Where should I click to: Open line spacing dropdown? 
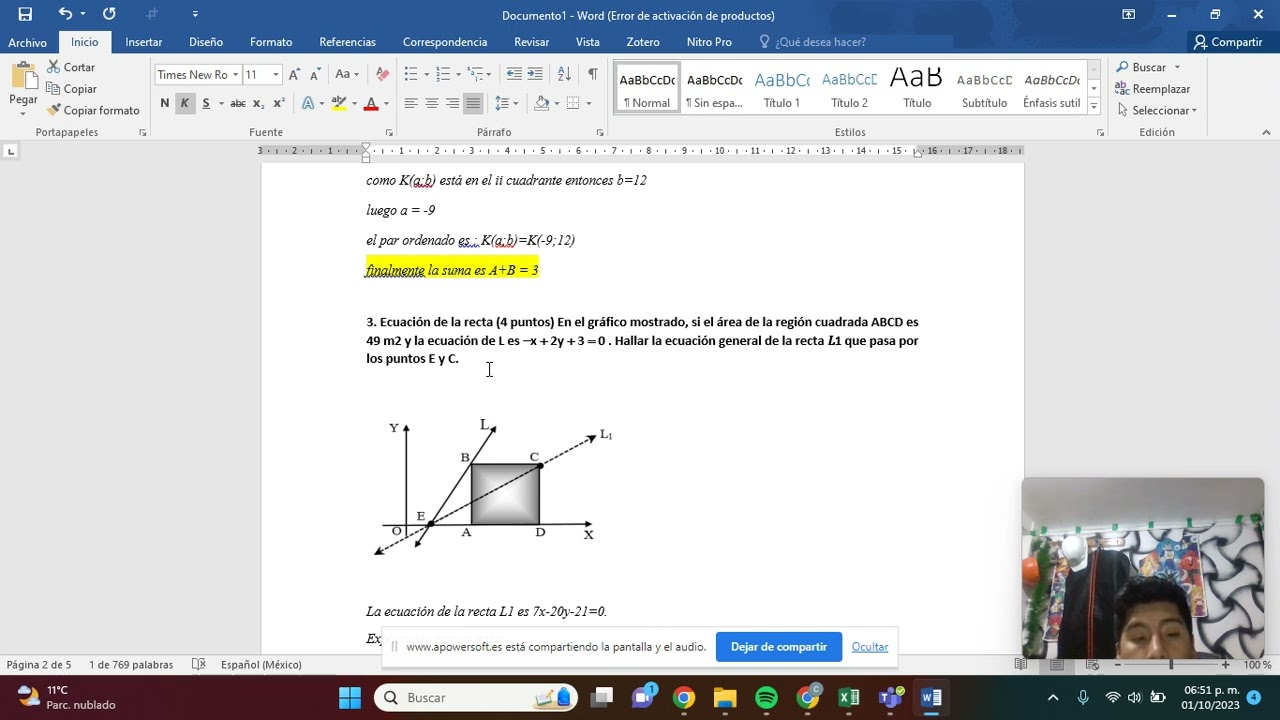[x=506, y=103]
